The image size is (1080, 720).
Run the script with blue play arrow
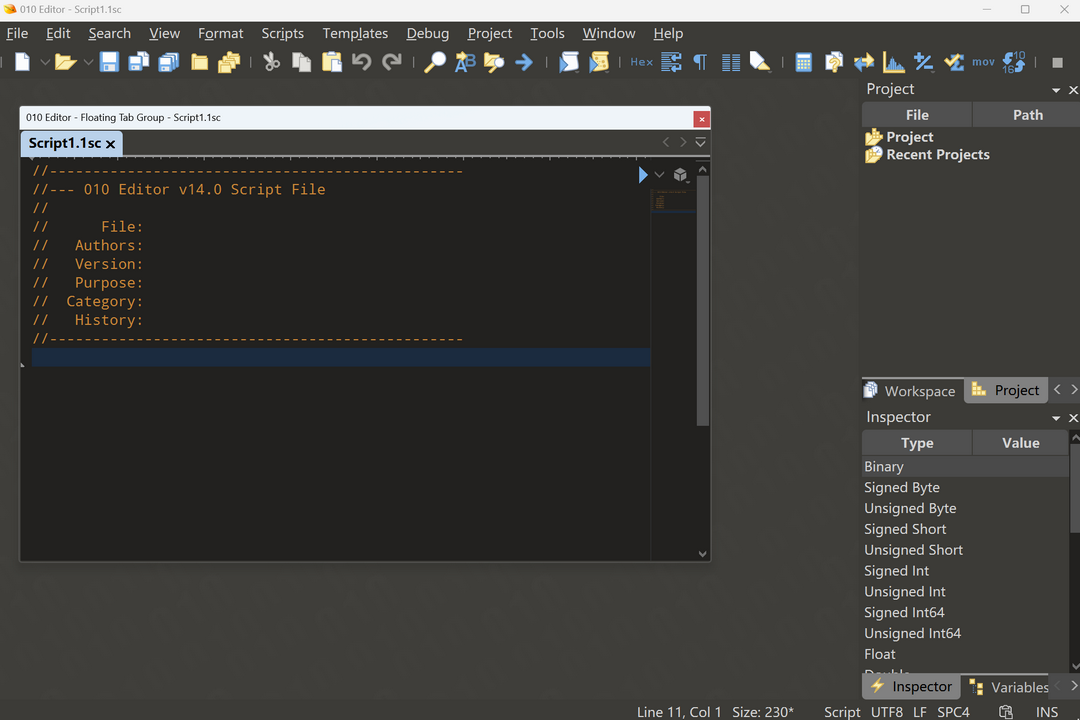(643, 175)
